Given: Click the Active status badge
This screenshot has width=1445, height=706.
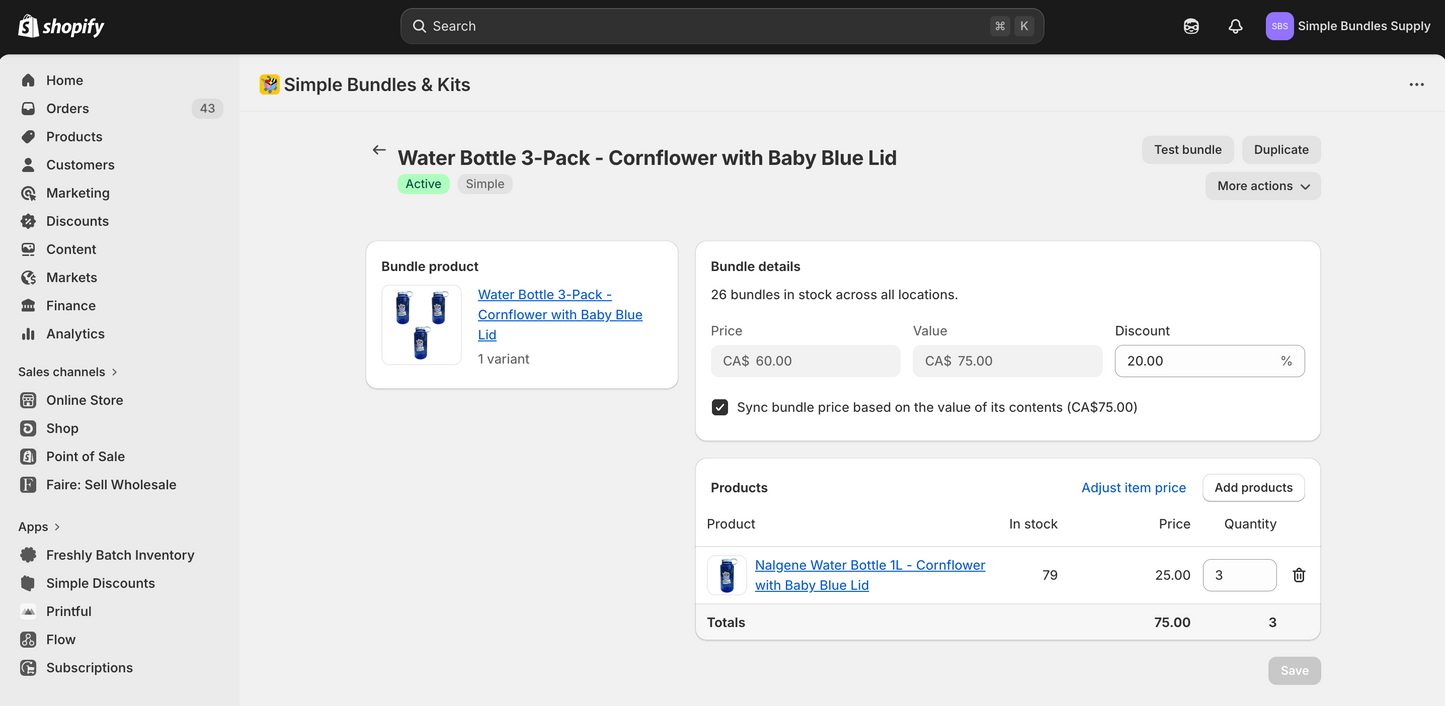Looking at the screenshot, I should point(423,184).
